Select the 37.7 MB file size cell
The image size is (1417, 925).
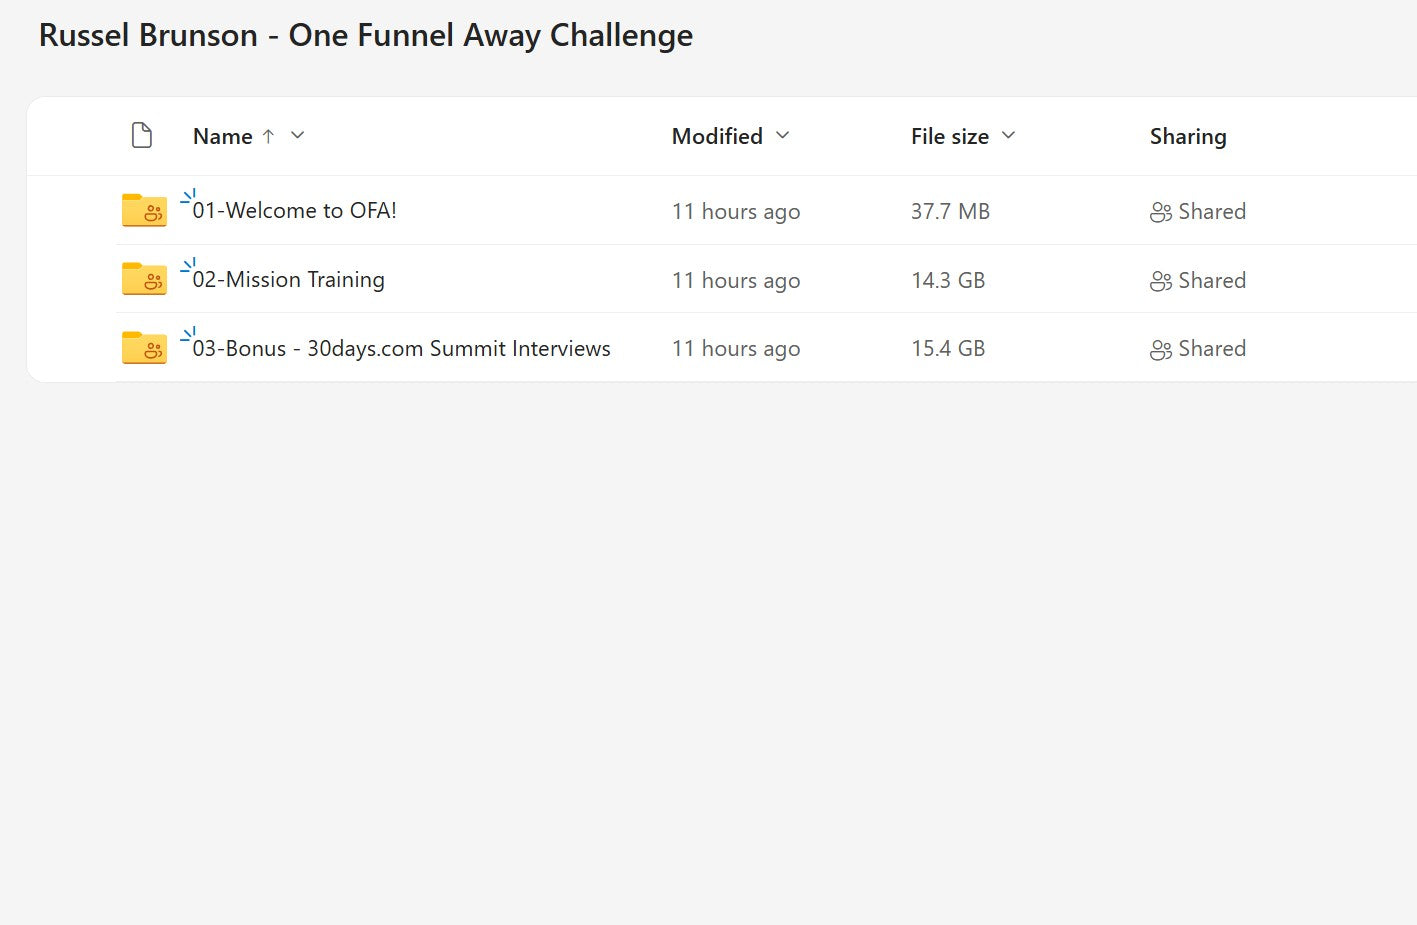949,211
